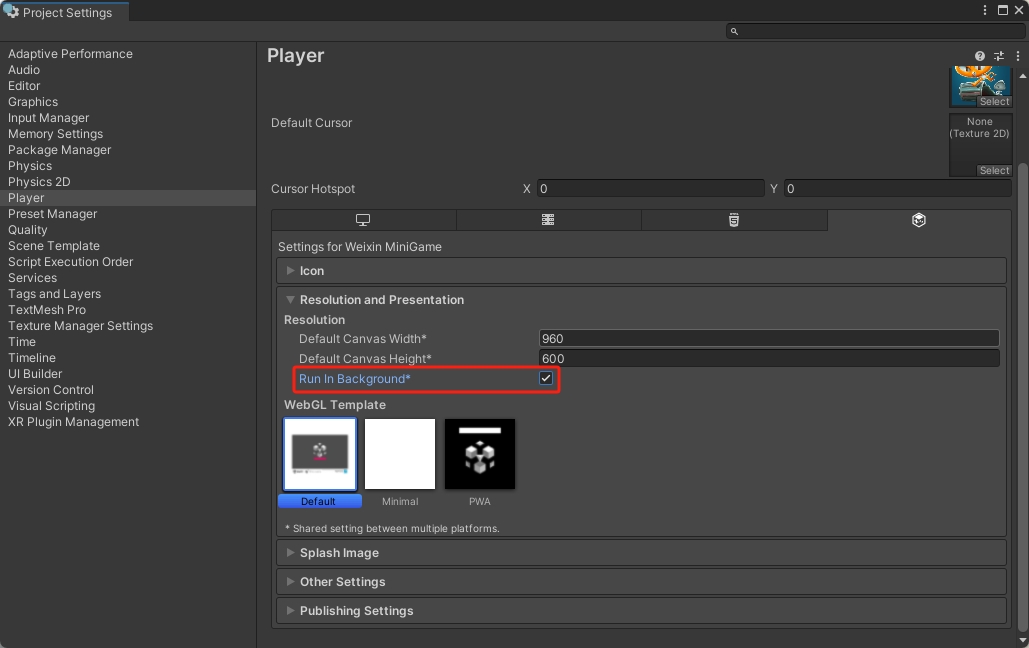This screenshot has width=1029, height=648.
Task: Choose the Minimal WebGL template
Action: [400, 455]
